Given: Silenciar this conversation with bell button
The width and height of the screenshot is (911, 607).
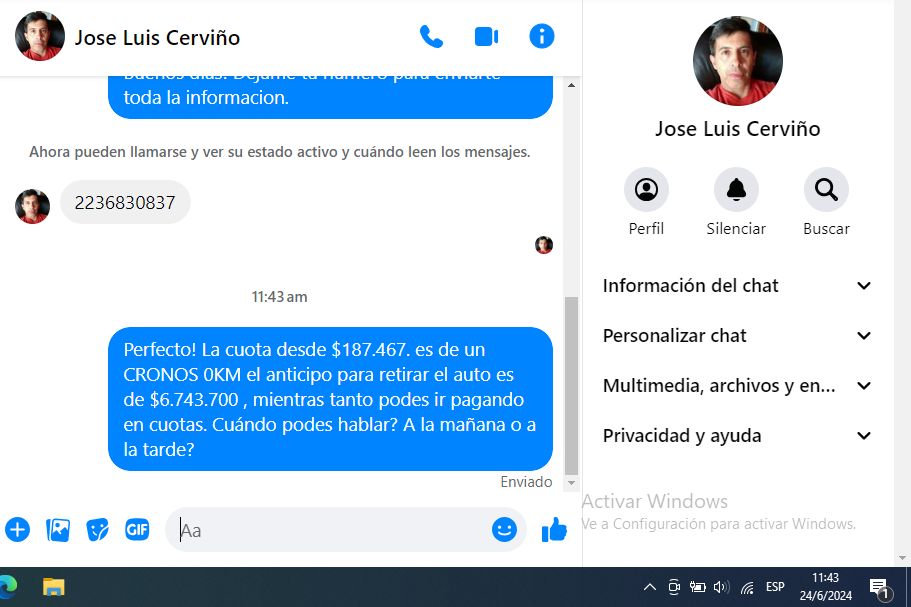Looking at the screenshot, I should pos(736,190).
